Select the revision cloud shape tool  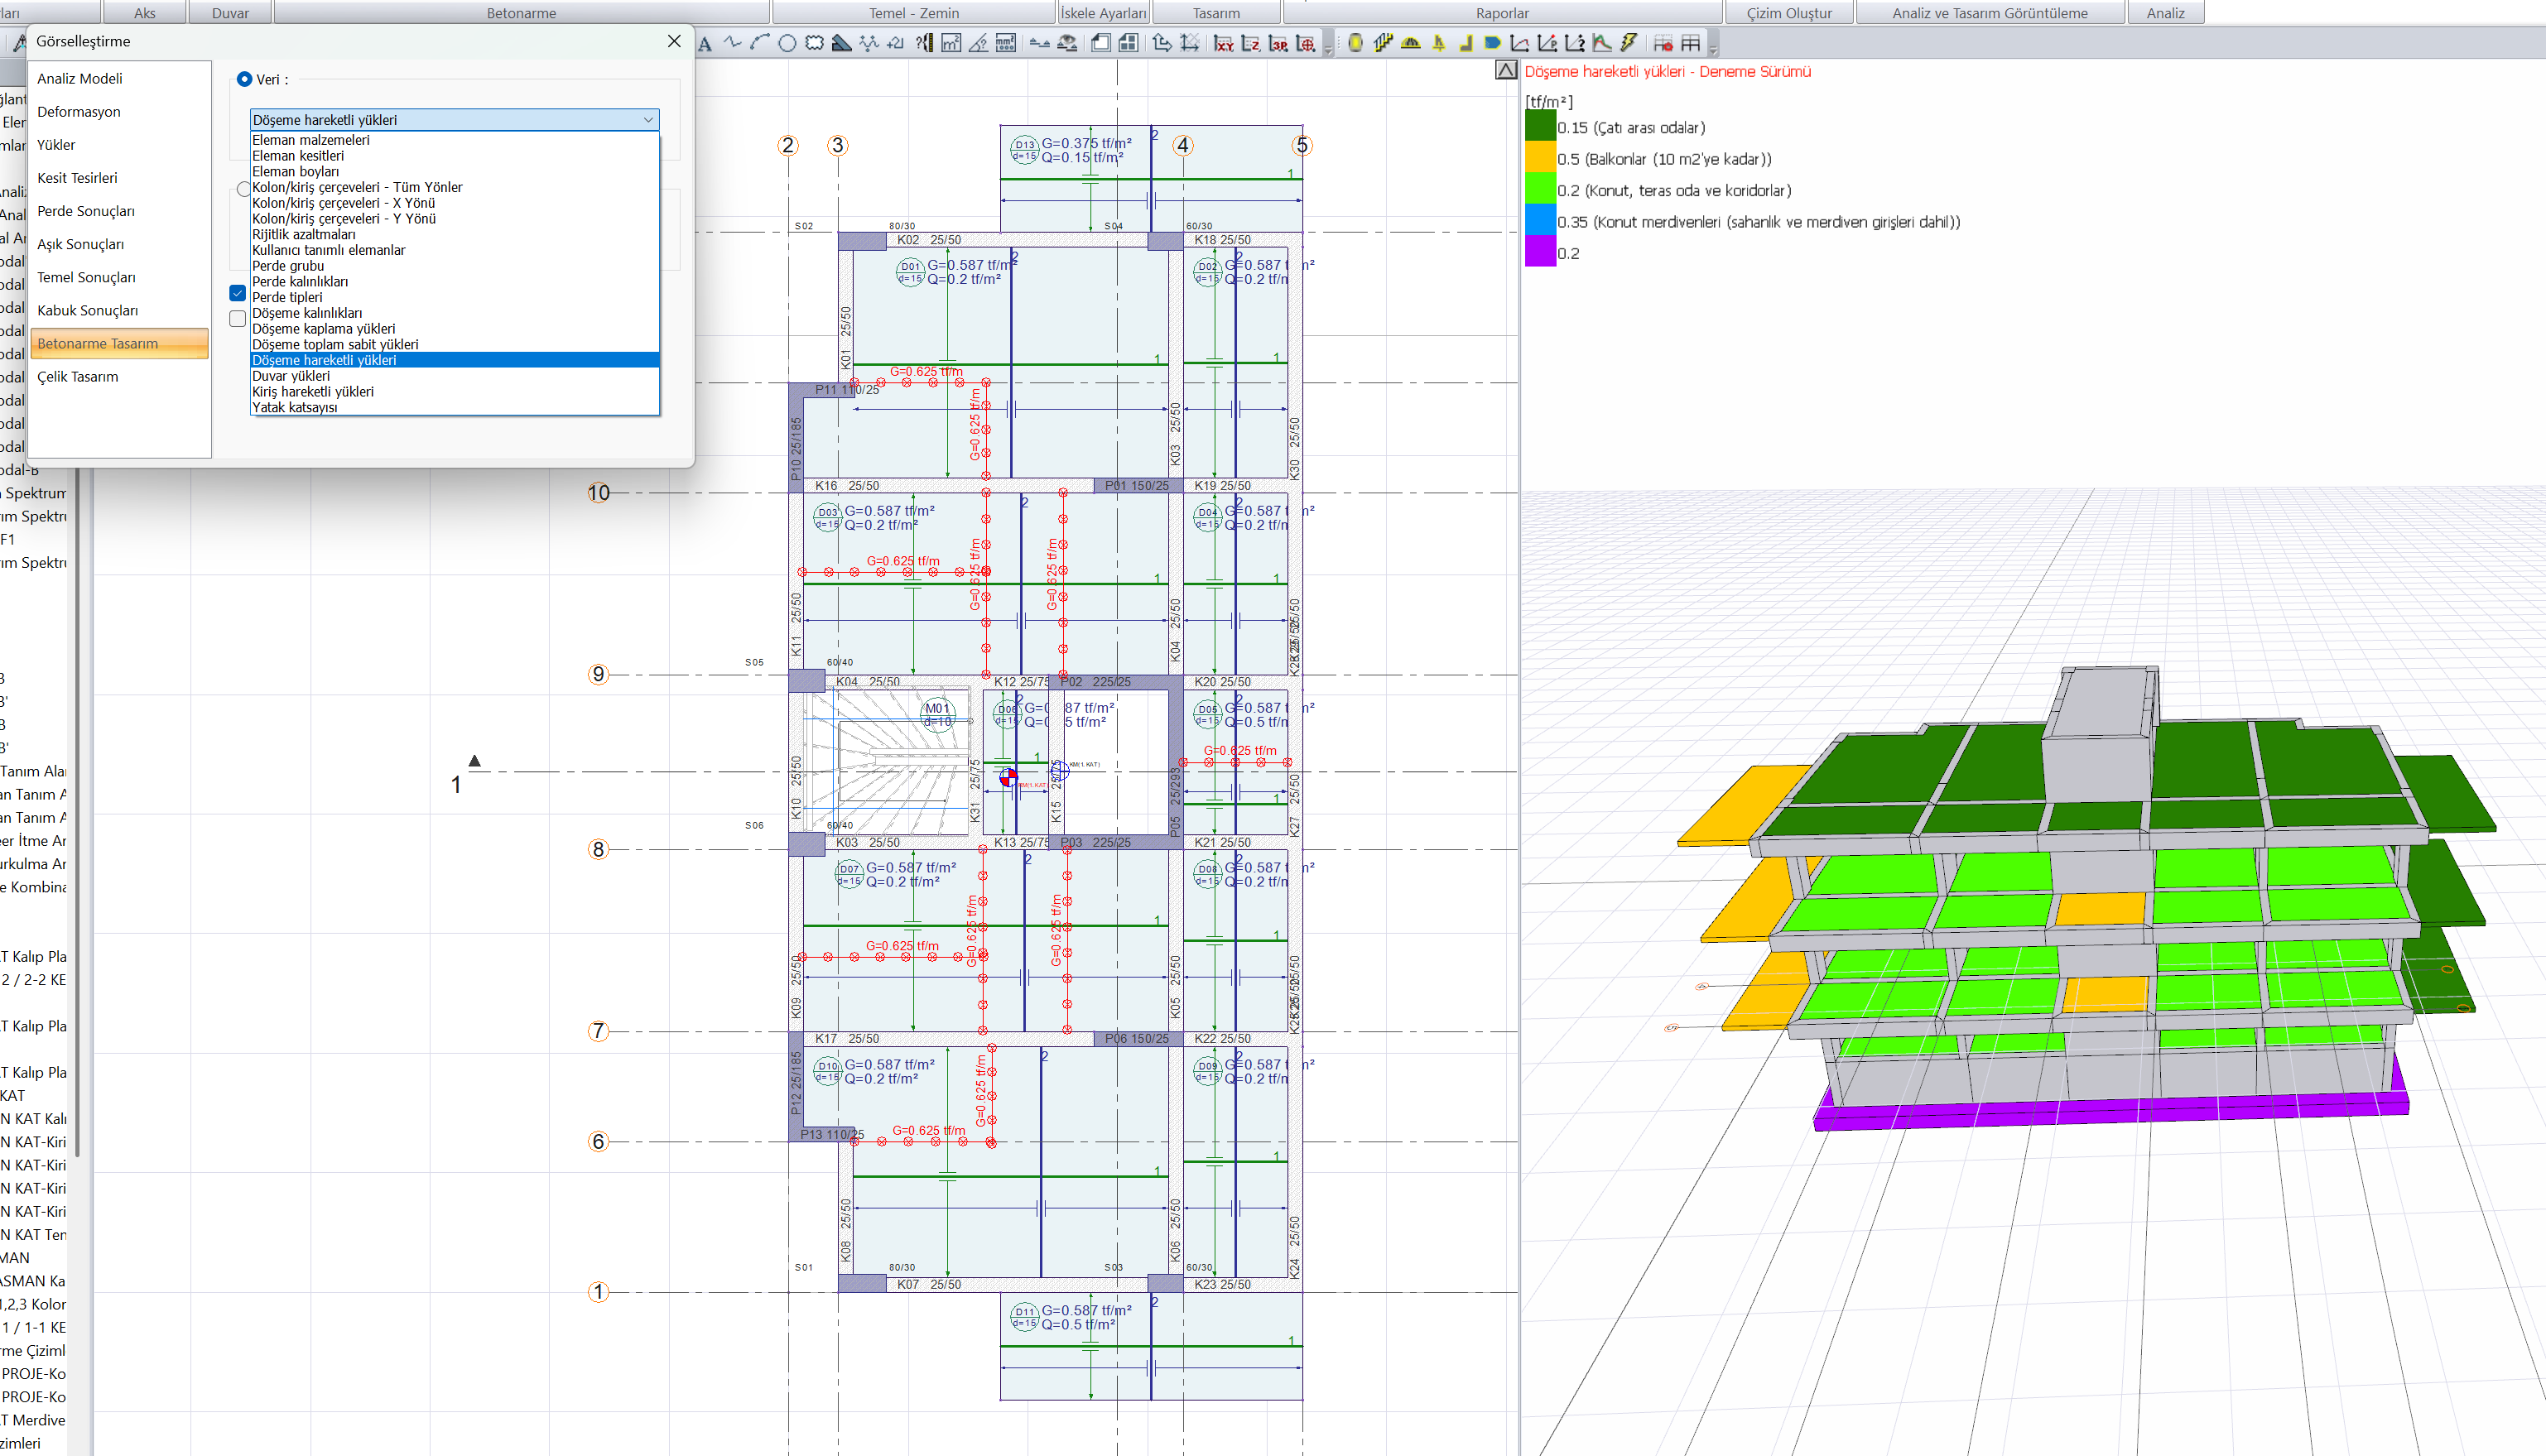[815, 43]
